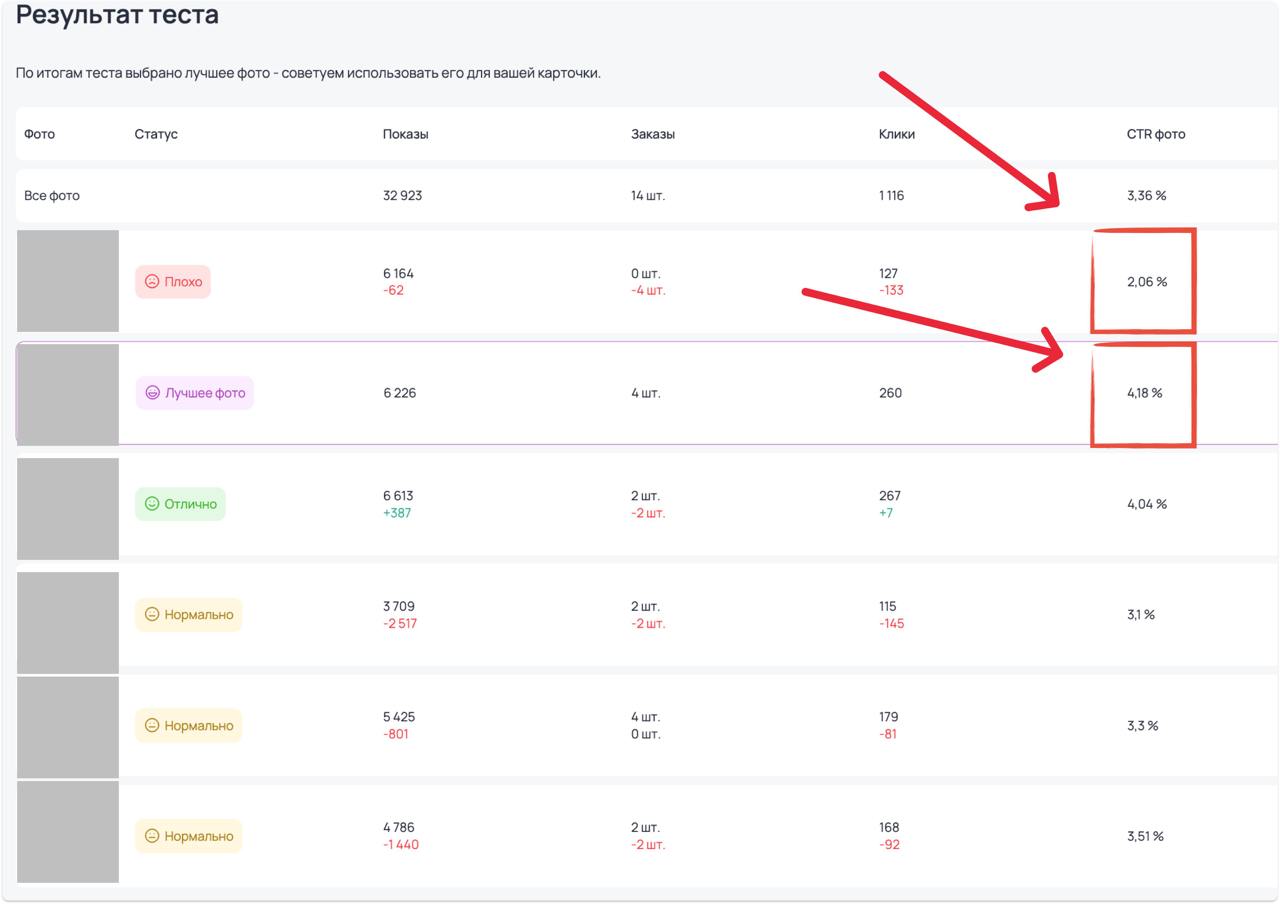Open photo thumbnail of the Плохо row
This screenshot has width=1280, height=904.
(x=68, y=281)
